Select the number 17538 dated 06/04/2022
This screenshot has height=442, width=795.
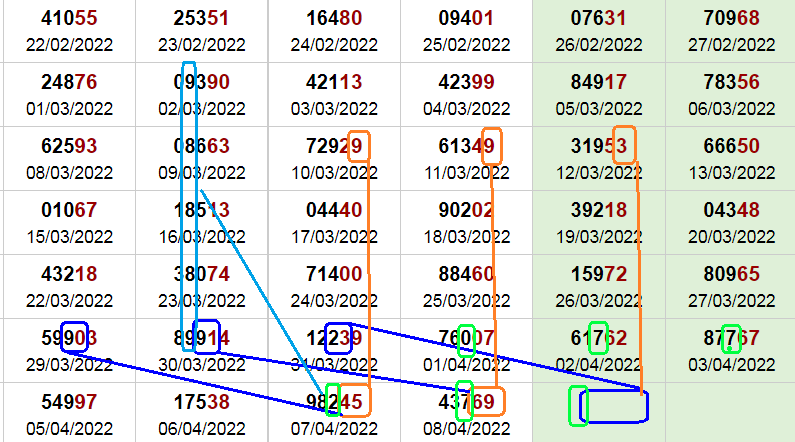202,402
